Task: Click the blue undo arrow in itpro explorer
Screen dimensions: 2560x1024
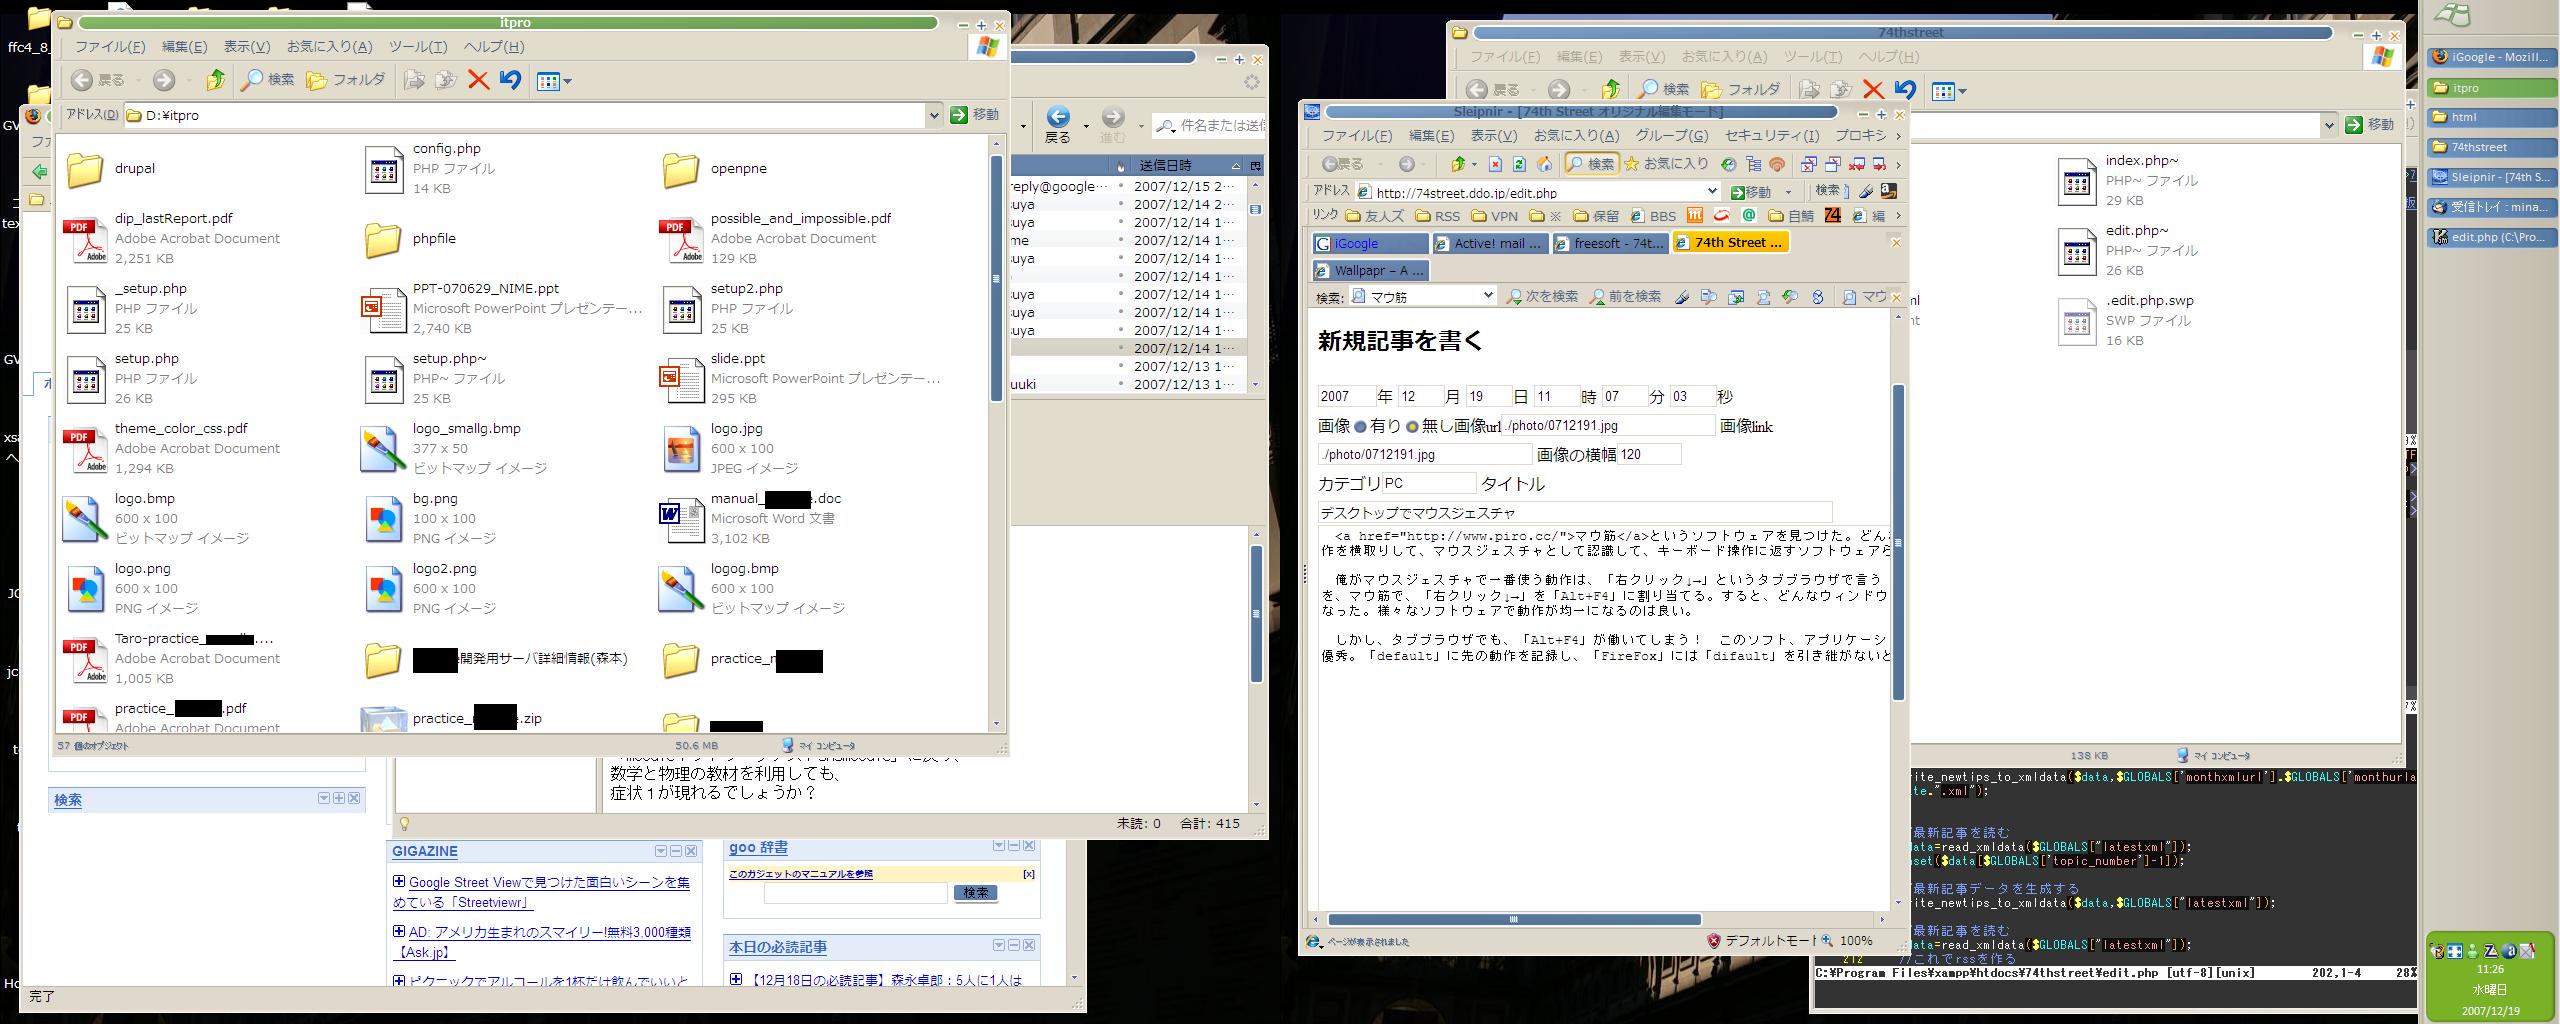Action: 510,81
